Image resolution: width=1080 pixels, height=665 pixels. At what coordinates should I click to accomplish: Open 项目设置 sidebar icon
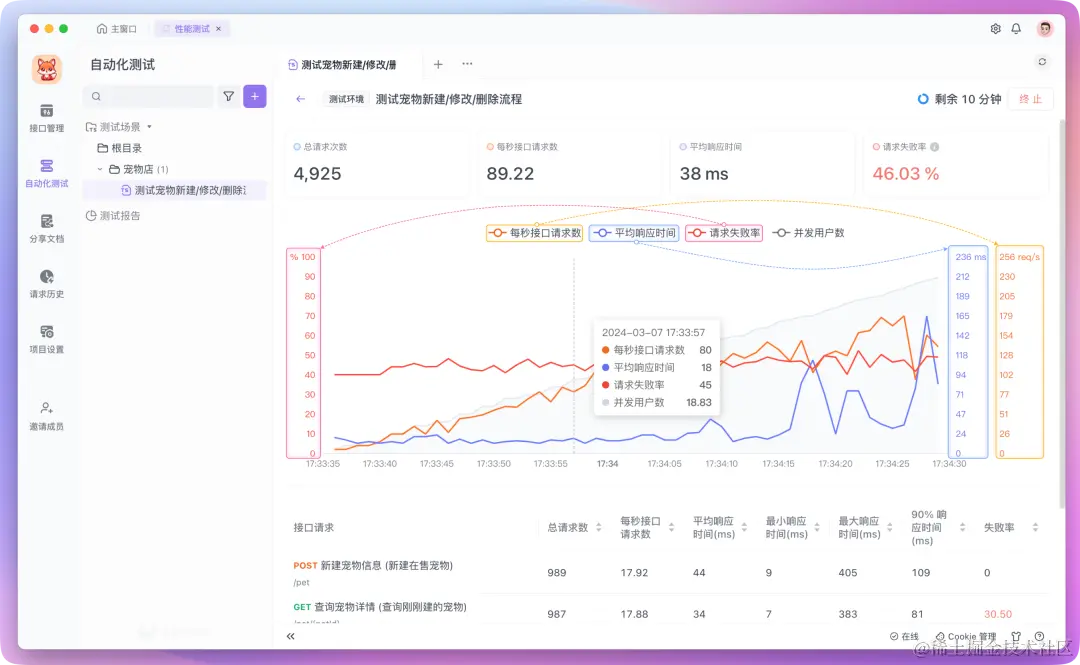click(x=46, y=338)
